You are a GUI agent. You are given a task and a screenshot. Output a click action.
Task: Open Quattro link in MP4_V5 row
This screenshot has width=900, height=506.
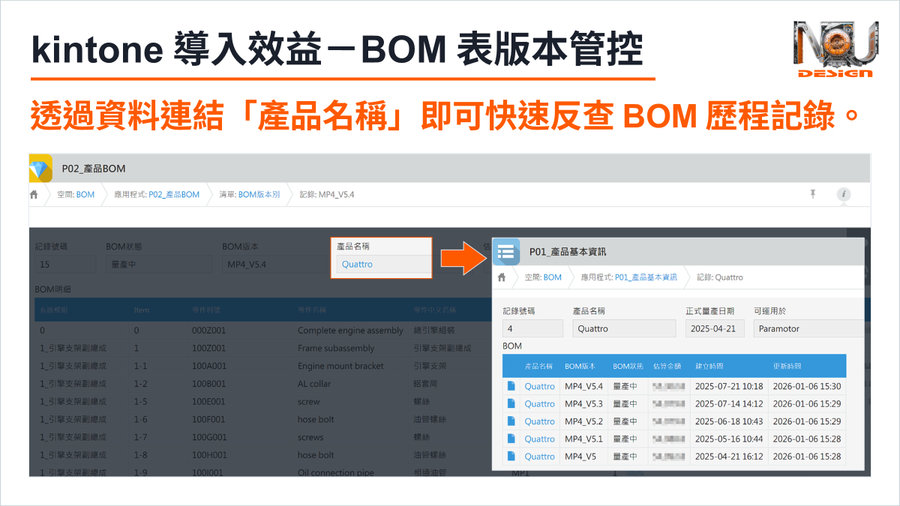point(540,457)
